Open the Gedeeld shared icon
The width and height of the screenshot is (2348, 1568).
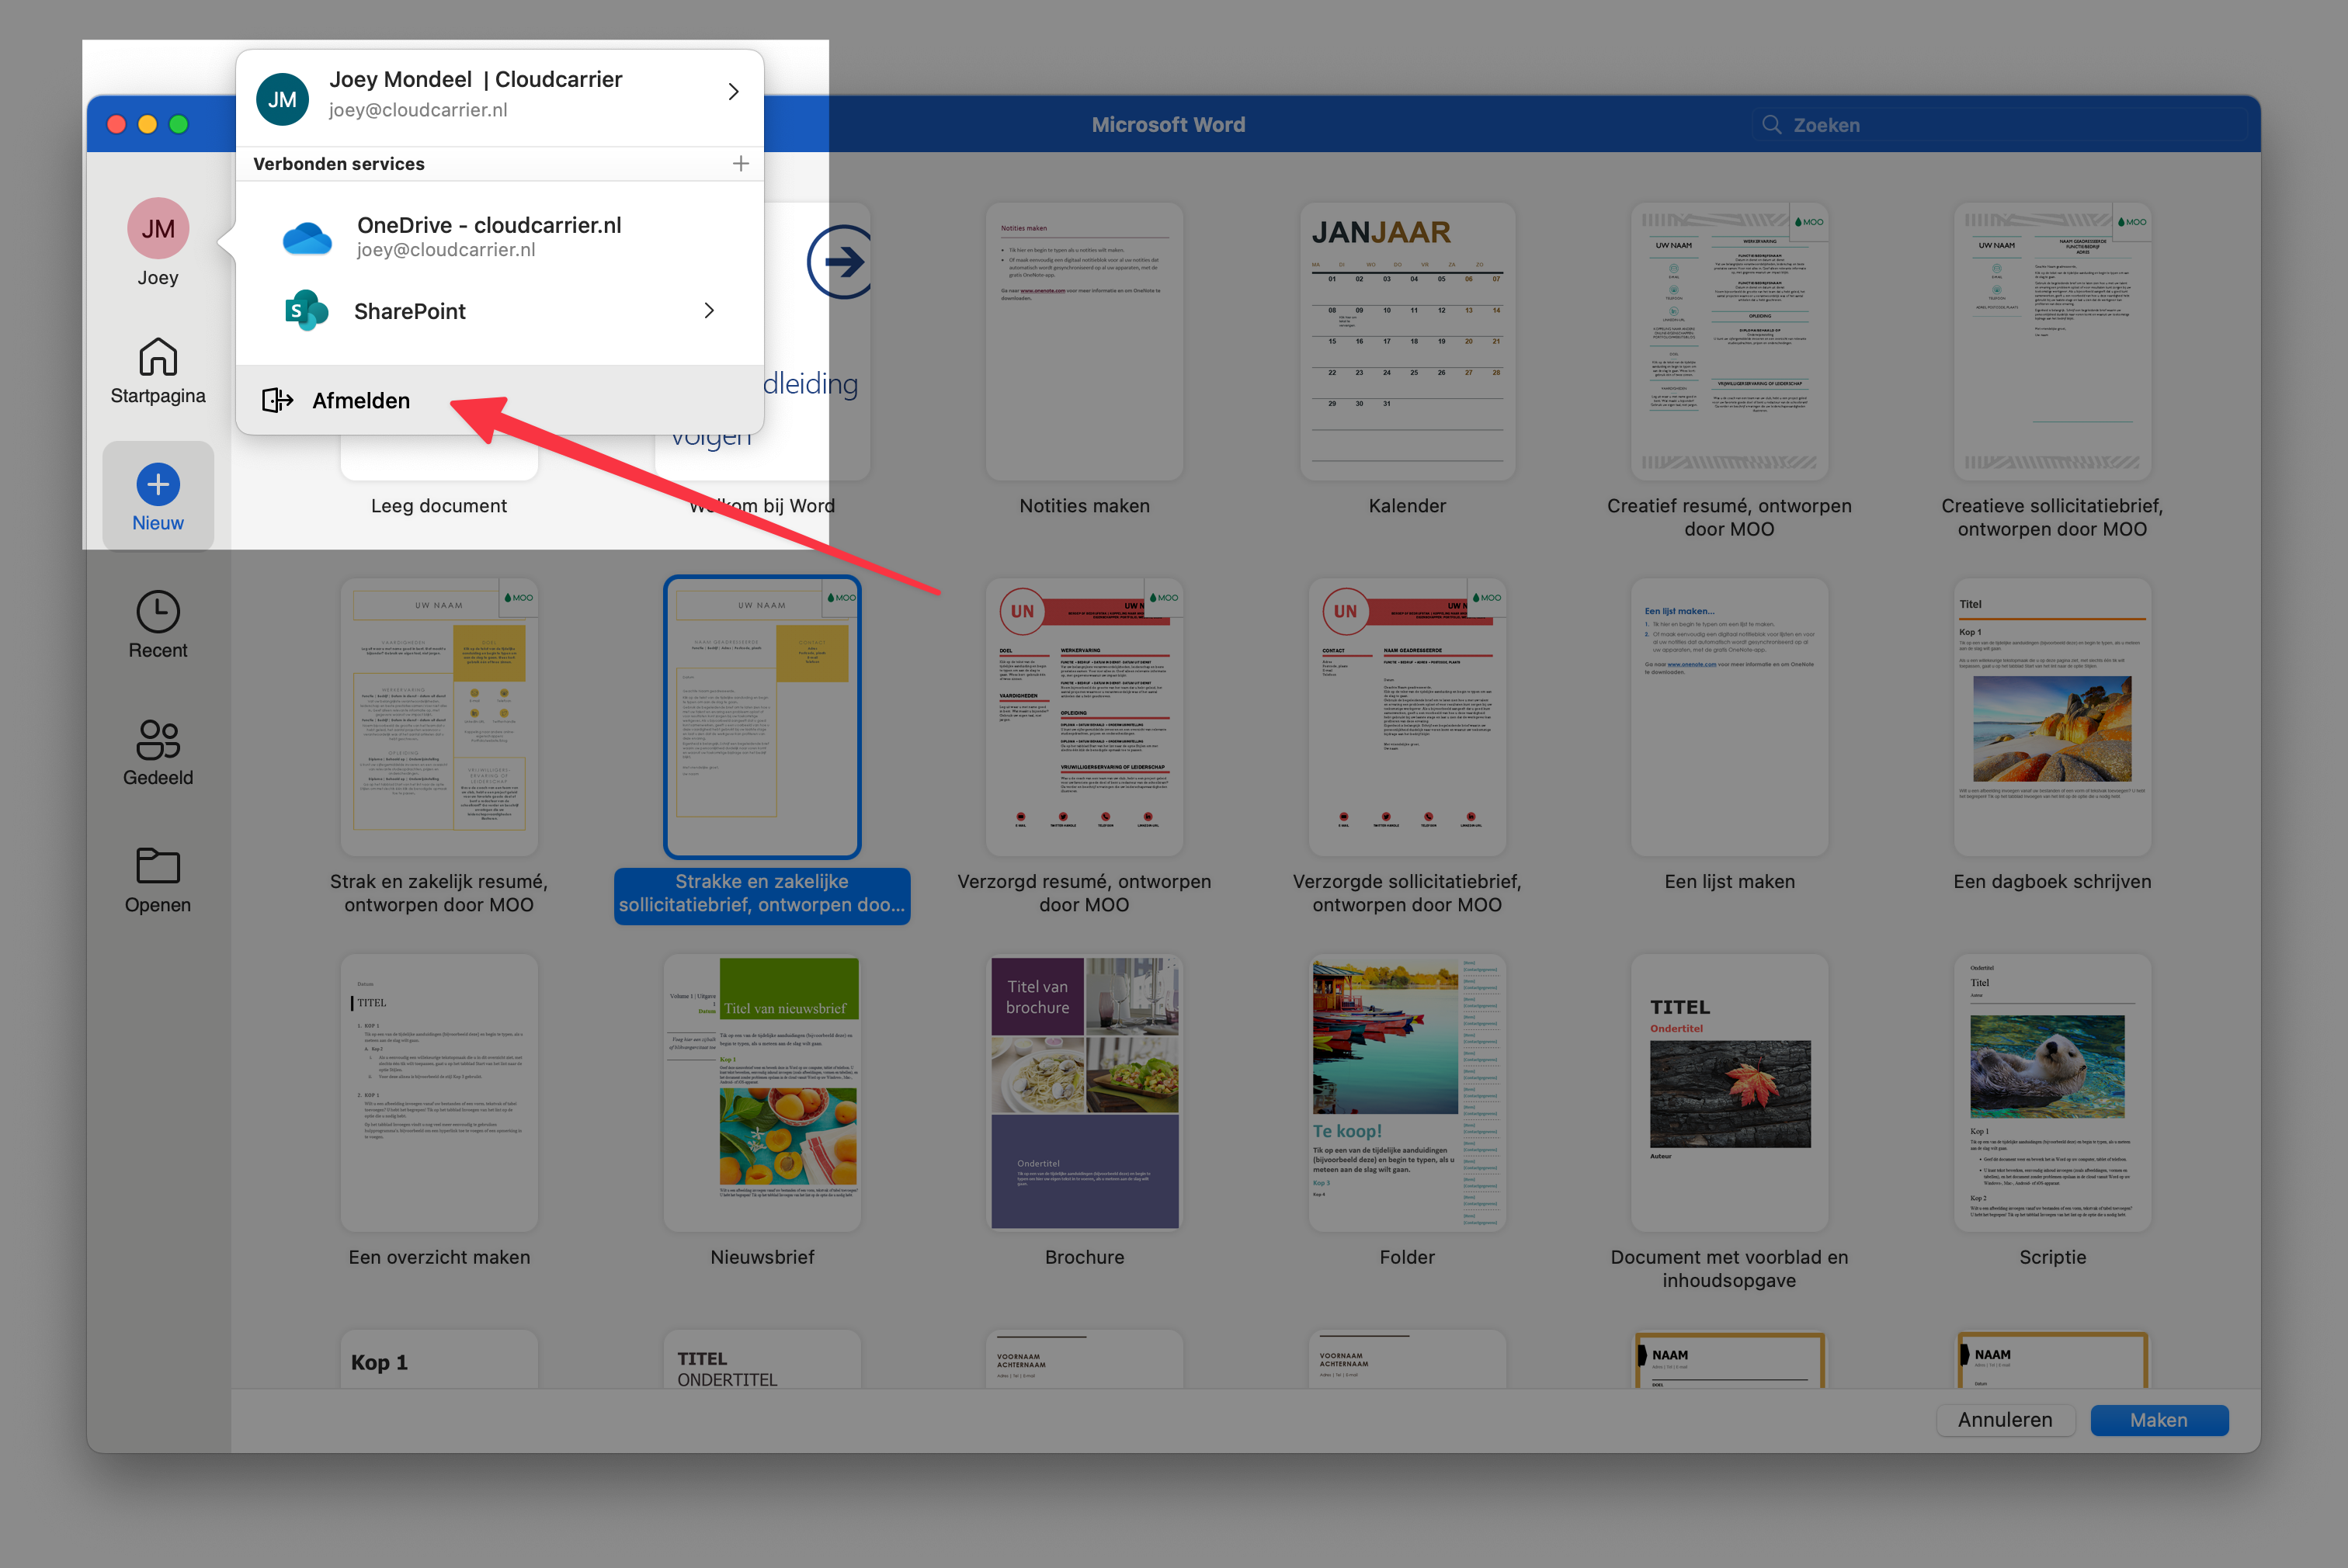tap(158, 740)
